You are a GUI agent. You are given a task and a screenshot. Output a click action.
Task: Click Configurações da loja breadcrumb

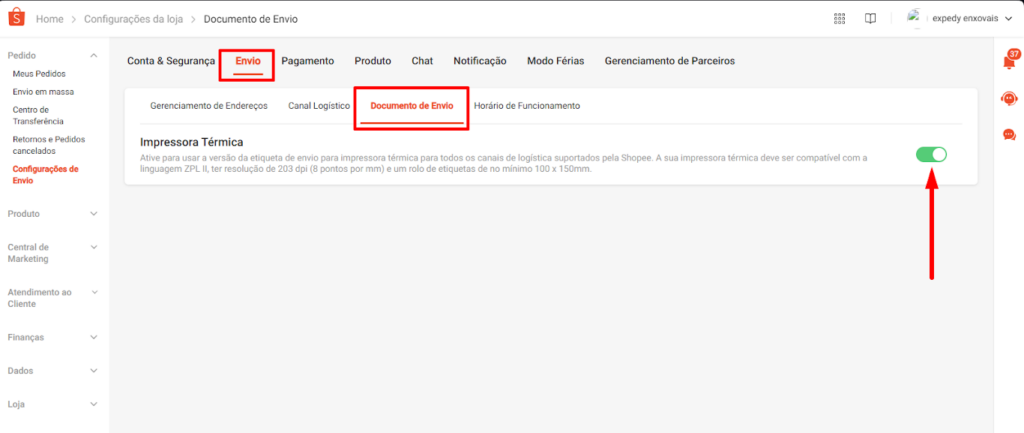click(138, 19)
